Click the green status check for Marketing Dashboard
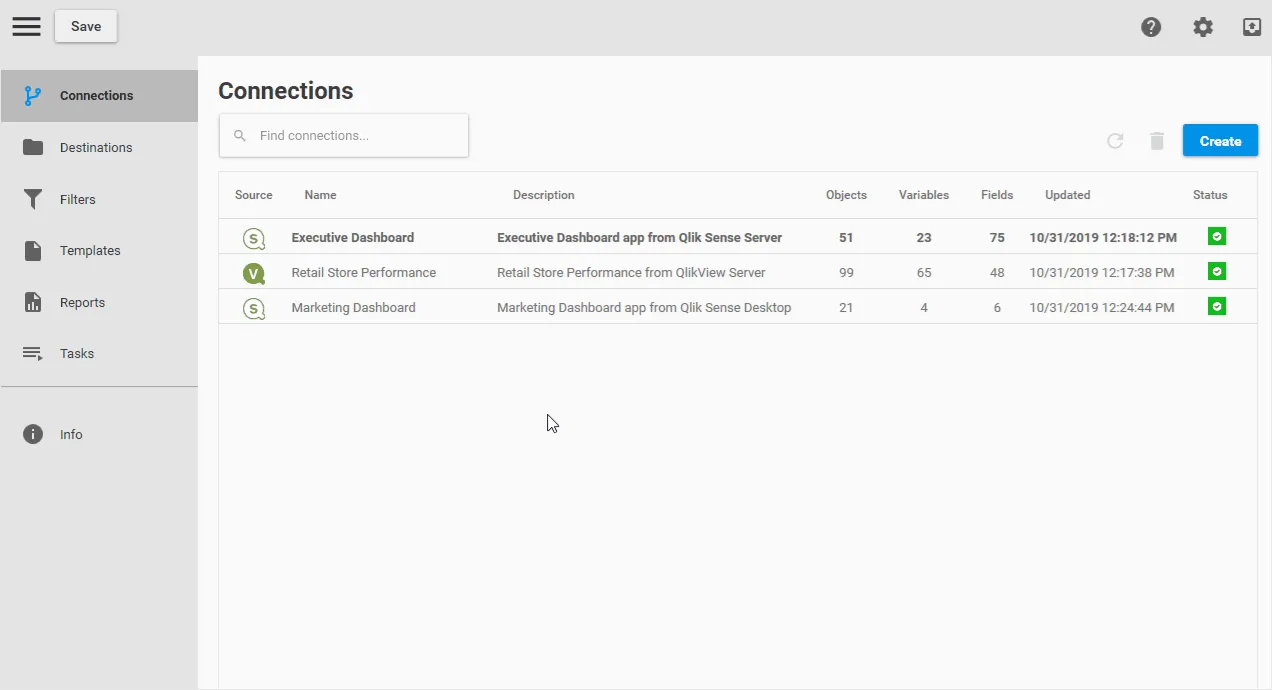This screenshot has width=1272, height=690. [1216, 306]
